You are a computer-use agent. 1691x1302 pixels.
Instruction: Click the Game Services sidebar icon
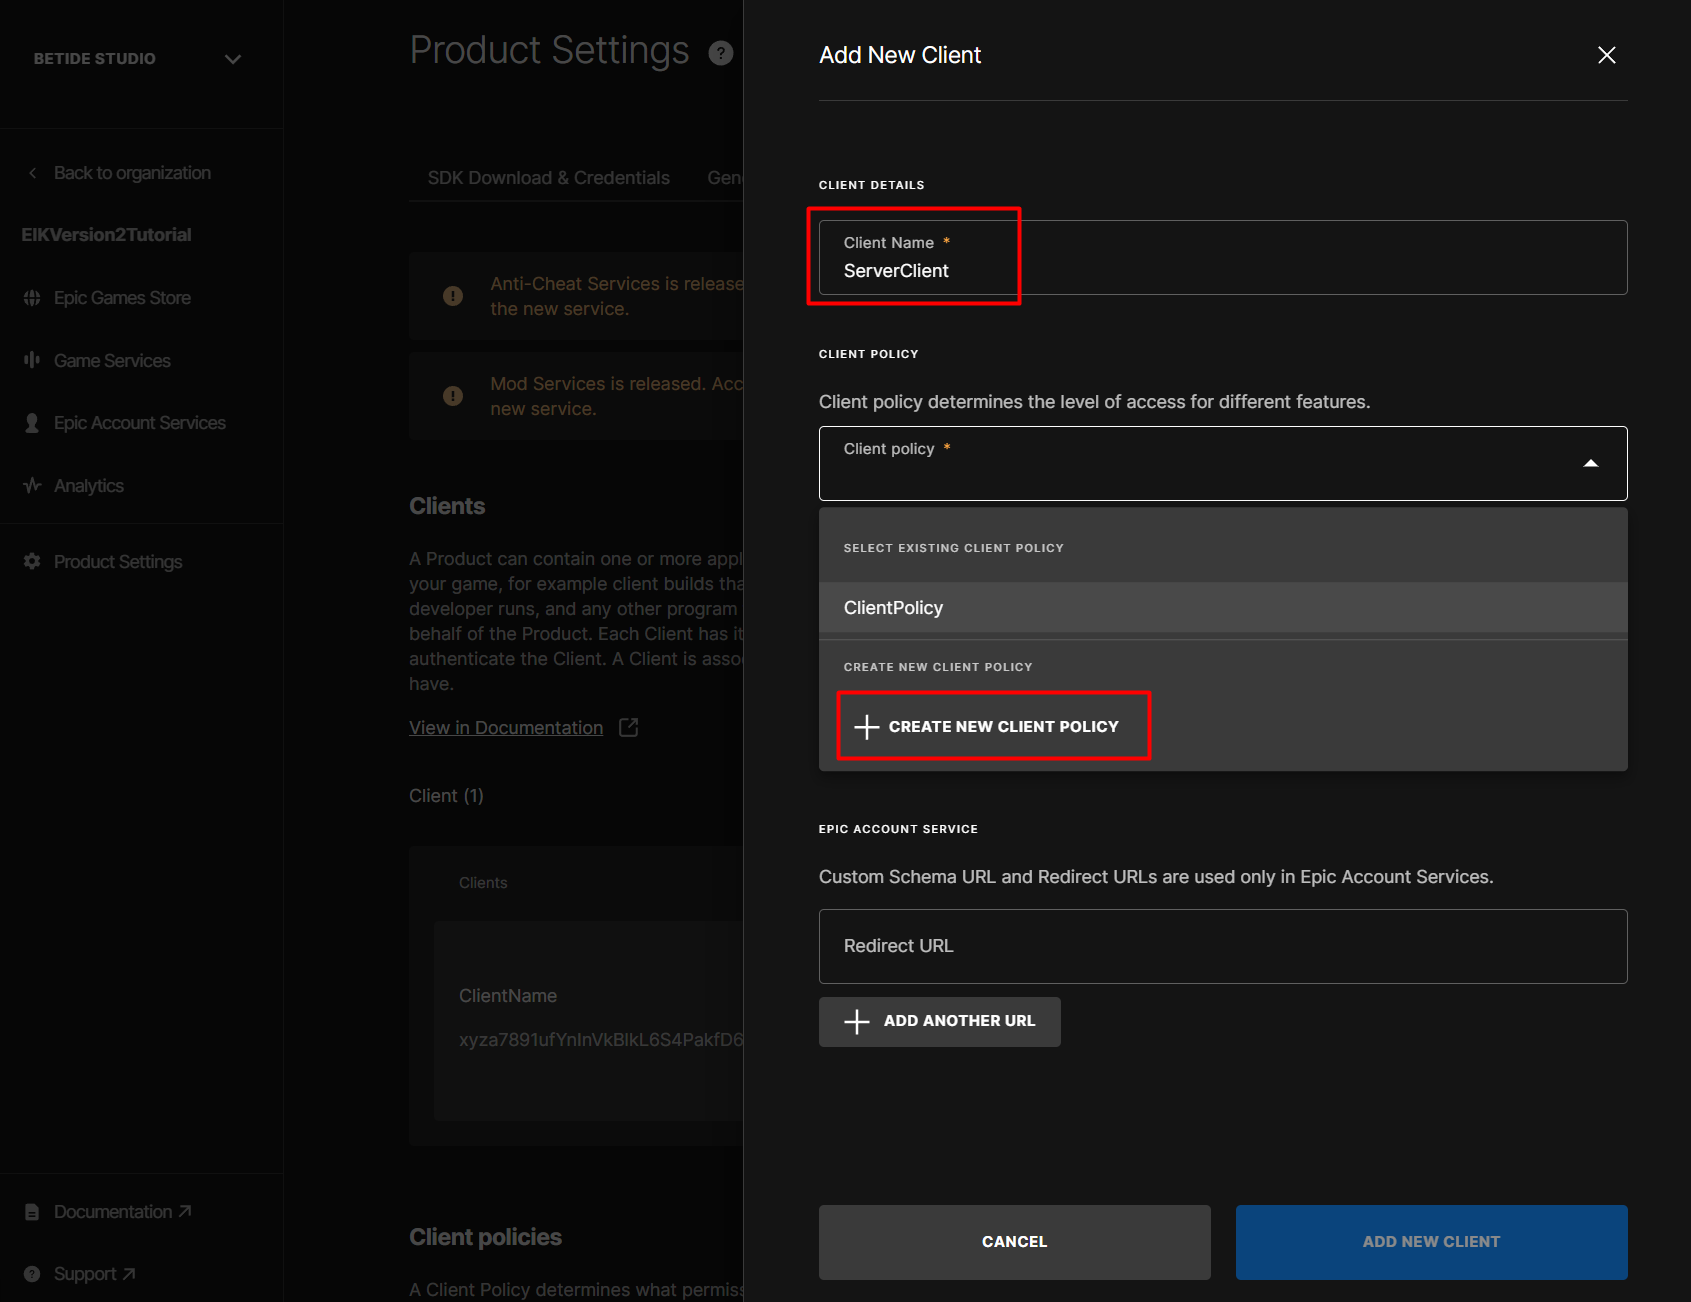tap(32, 360)
